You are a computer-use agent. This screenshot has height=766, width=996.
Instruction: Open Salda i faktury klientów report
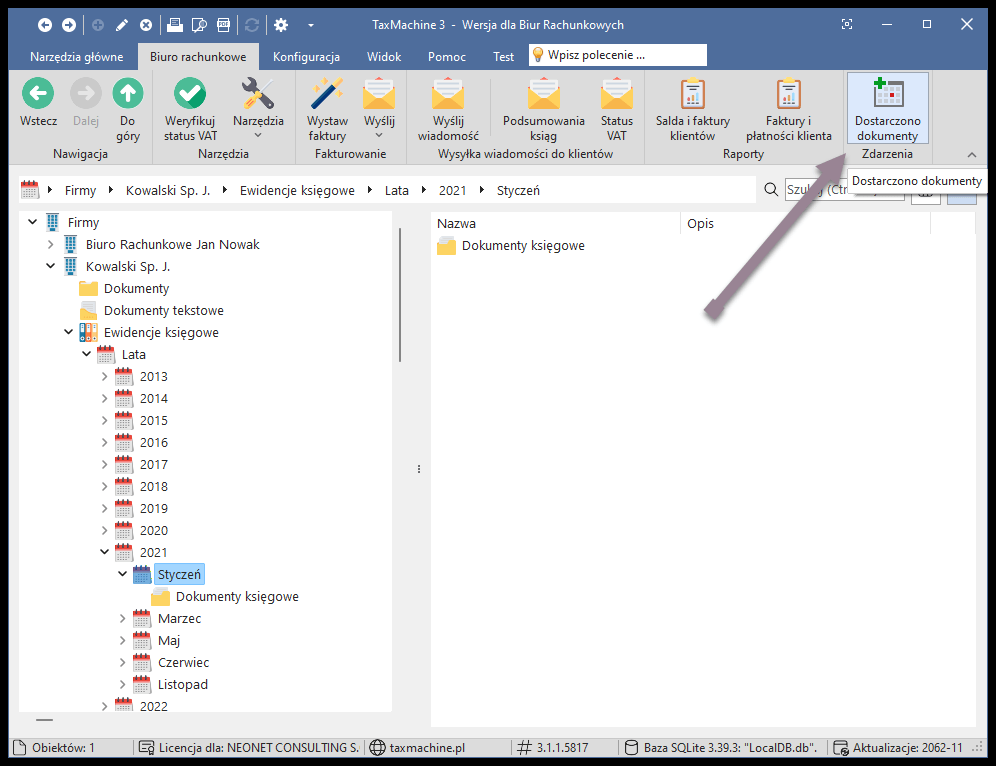[692, 95]
